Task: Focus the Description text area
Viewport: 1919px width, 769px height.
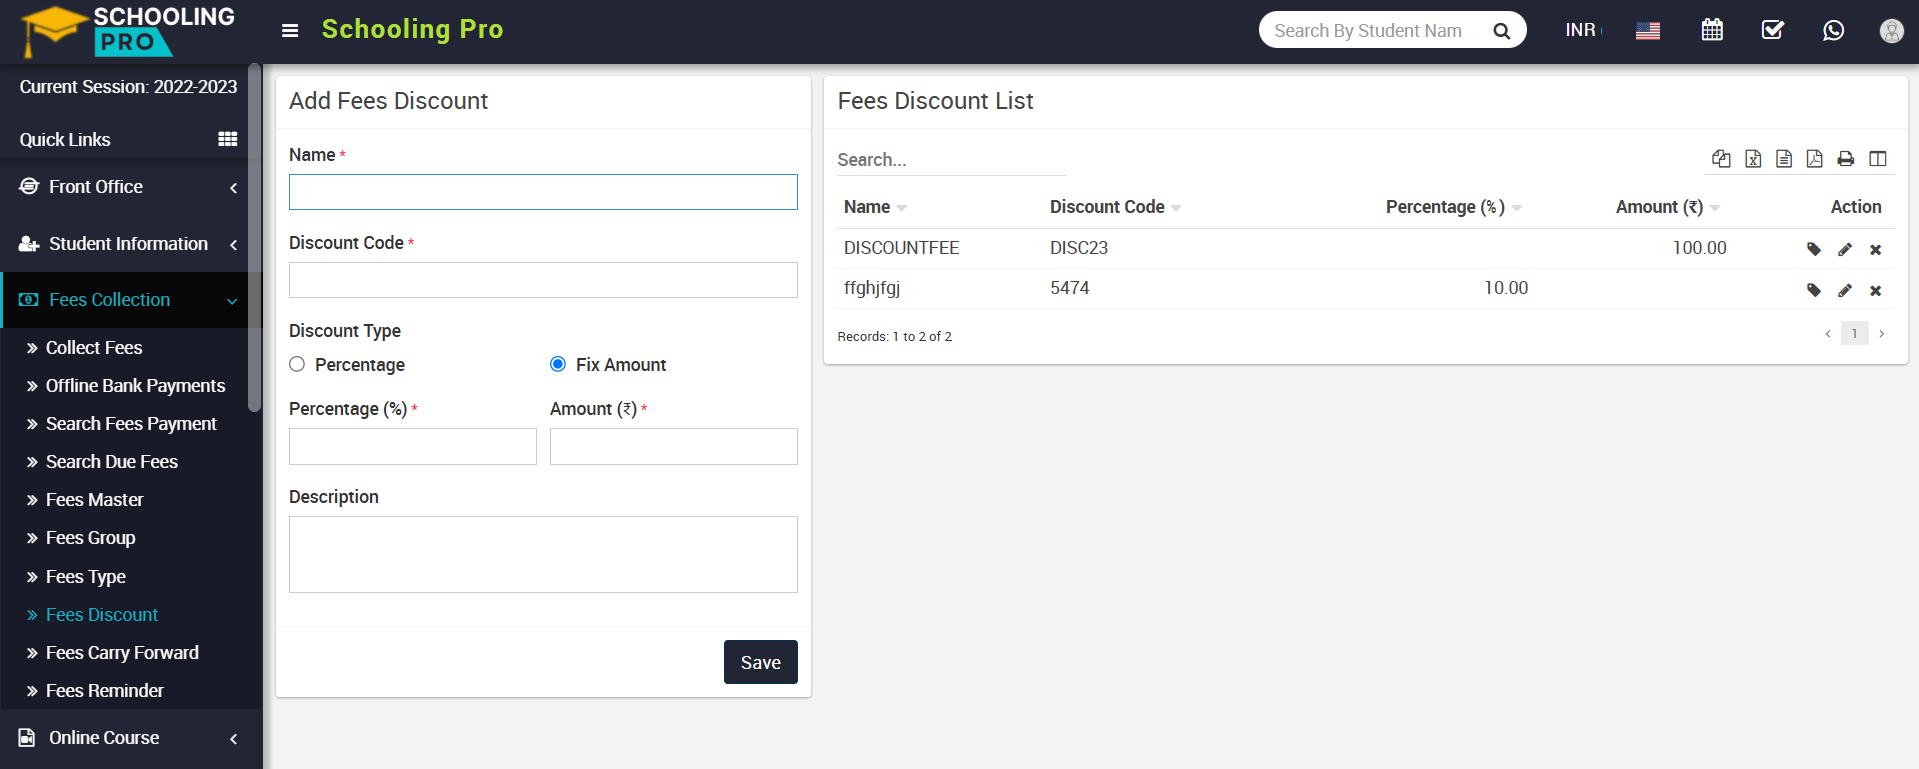Action: coord(543,554)
